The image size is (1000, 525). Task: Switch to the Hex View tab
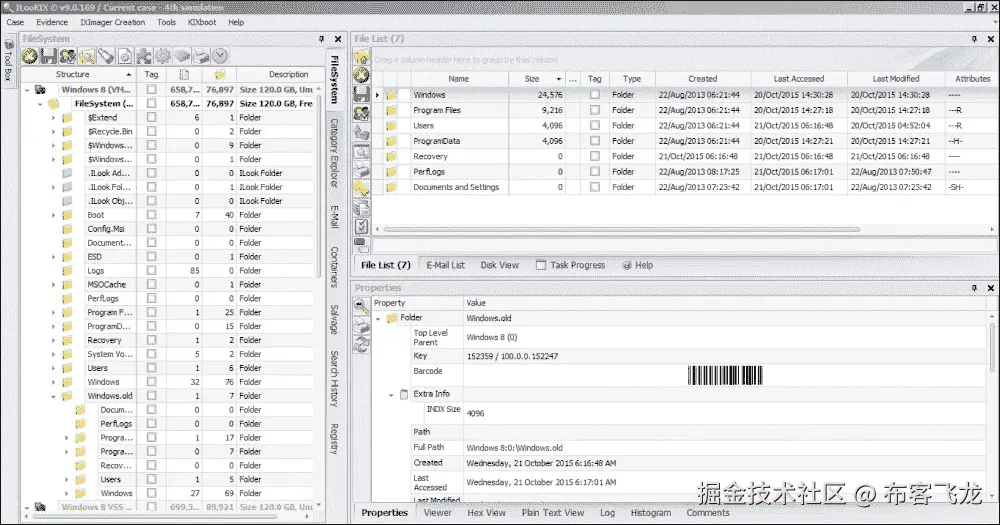[x=486, y=512]
